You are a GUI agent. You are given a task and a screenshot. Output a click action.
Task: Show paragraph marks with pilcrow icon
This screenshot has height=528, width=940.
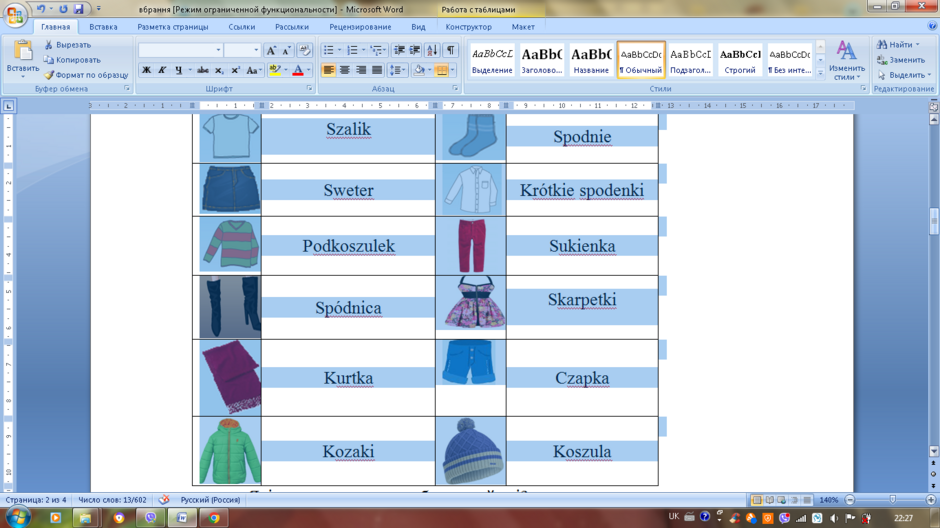[x=451, y=50]
